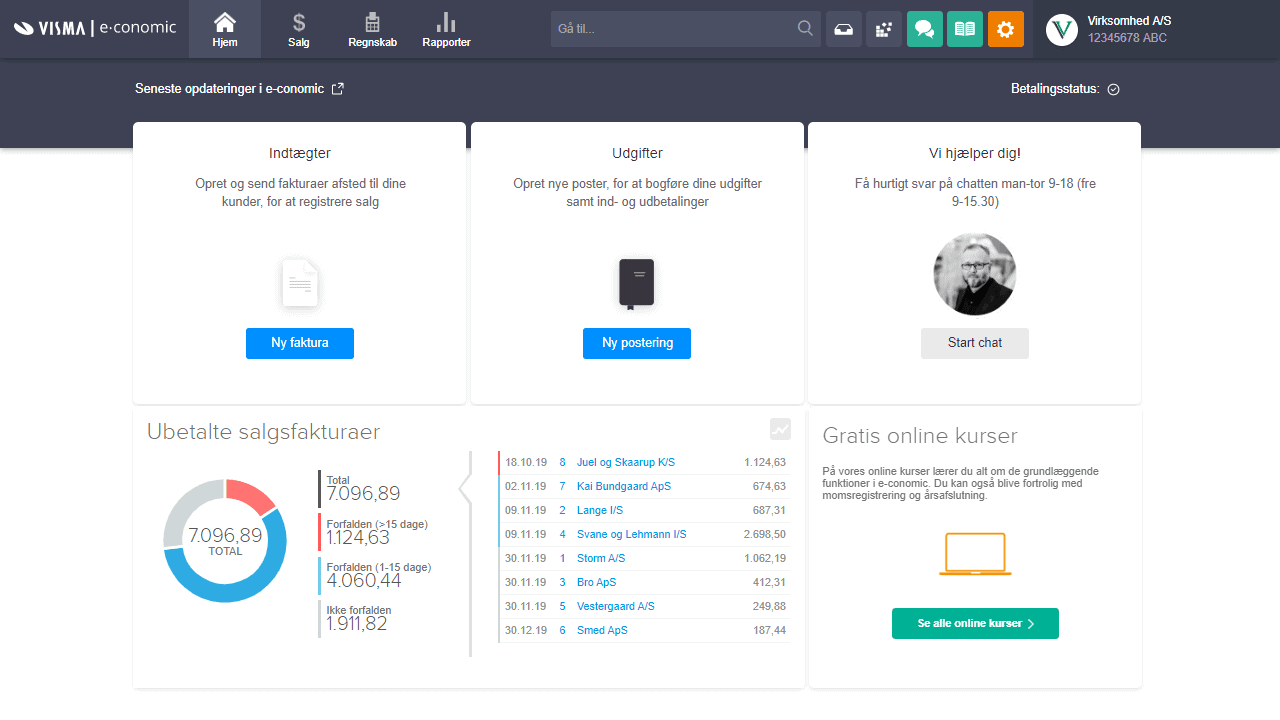Go to Hjem tab
This screenshot has height=720, width=1280.
pyautogui.click(x=225, y=29)
